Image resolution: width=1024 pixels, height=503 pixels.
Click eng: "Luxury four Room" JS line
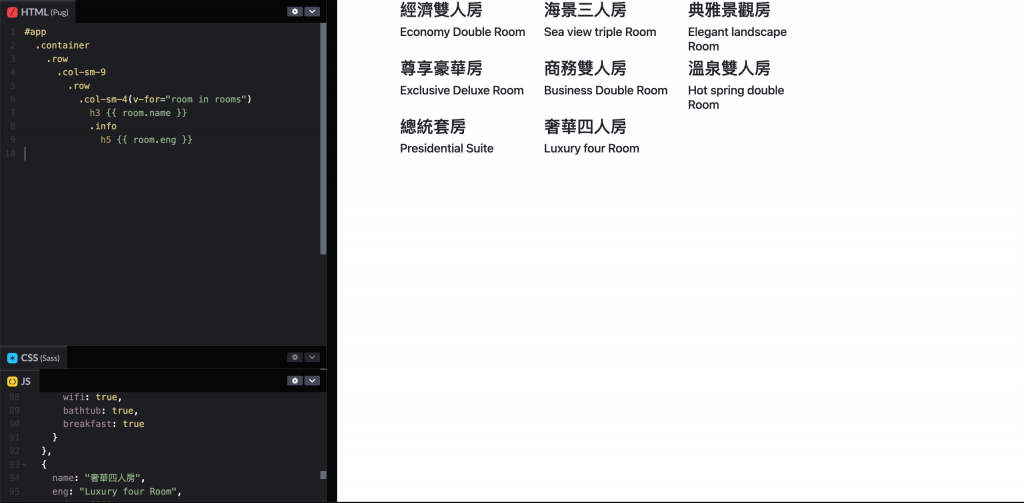[117, 491]
